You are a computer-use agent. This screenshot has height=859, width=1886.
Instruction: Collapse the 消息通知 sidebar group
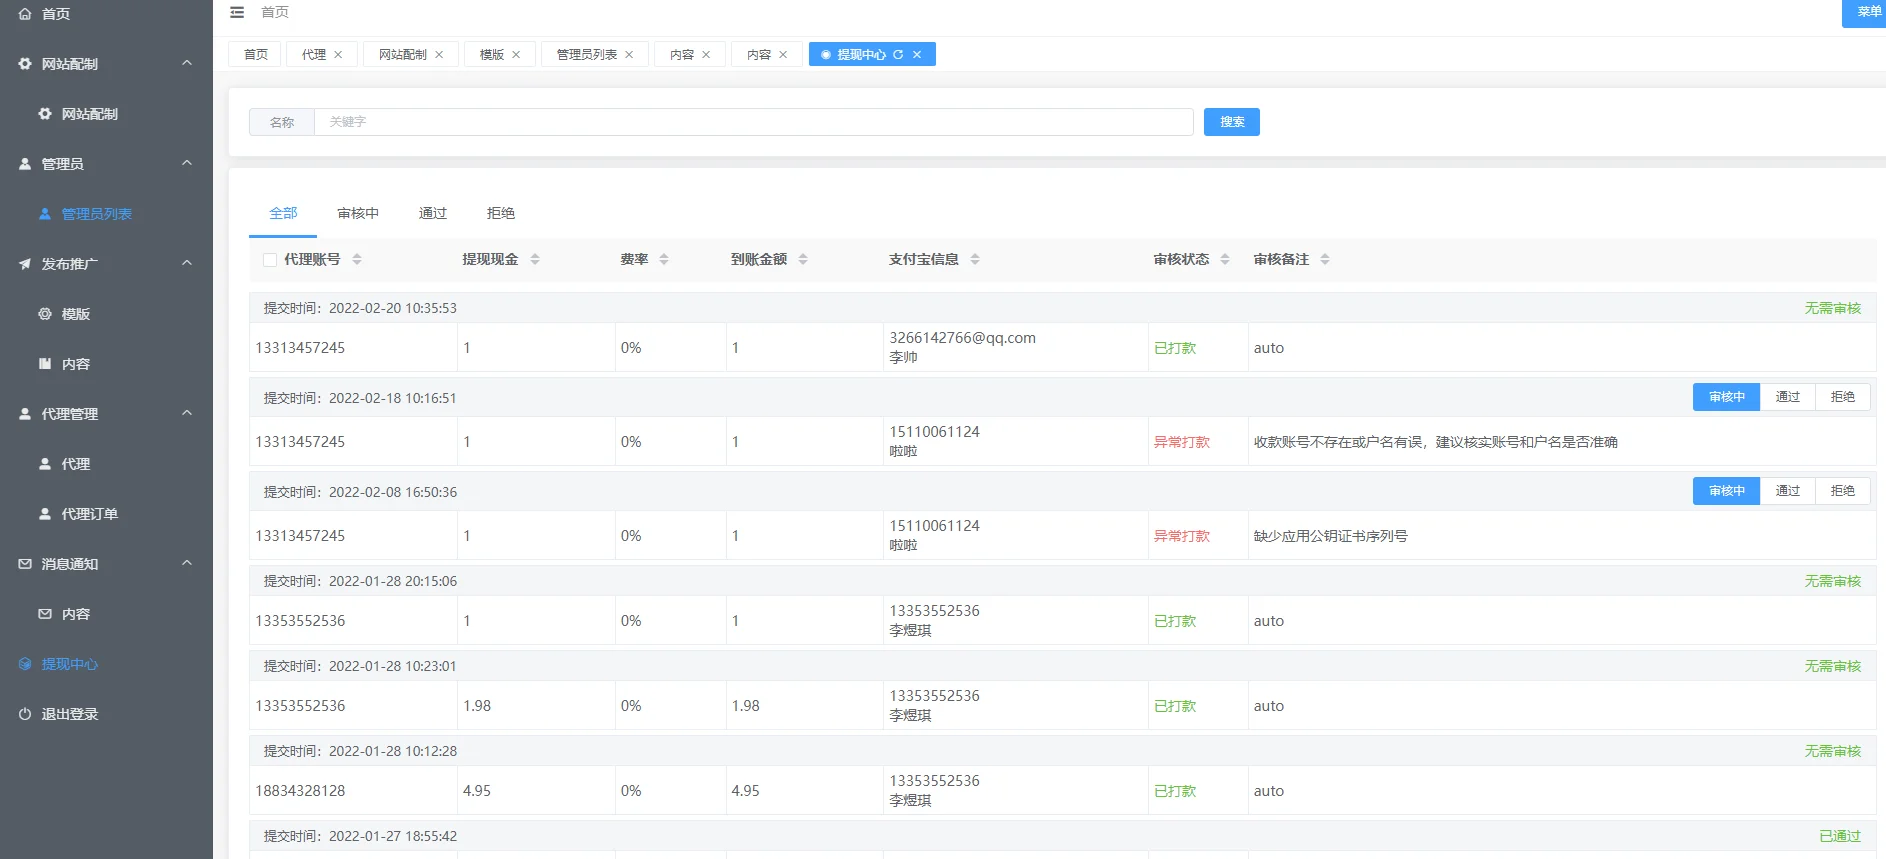coord(187,563)
